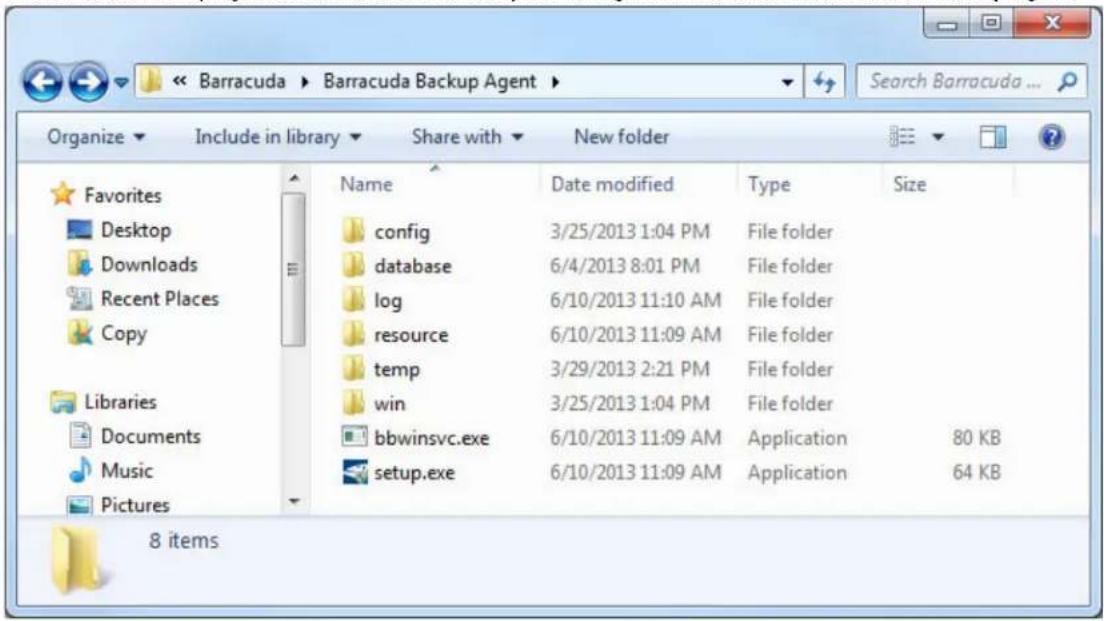This screenshot has width=1104, height=621.
Task: Open the recent locations dropdown beside Forward
Action: click(x=121, y=82)
